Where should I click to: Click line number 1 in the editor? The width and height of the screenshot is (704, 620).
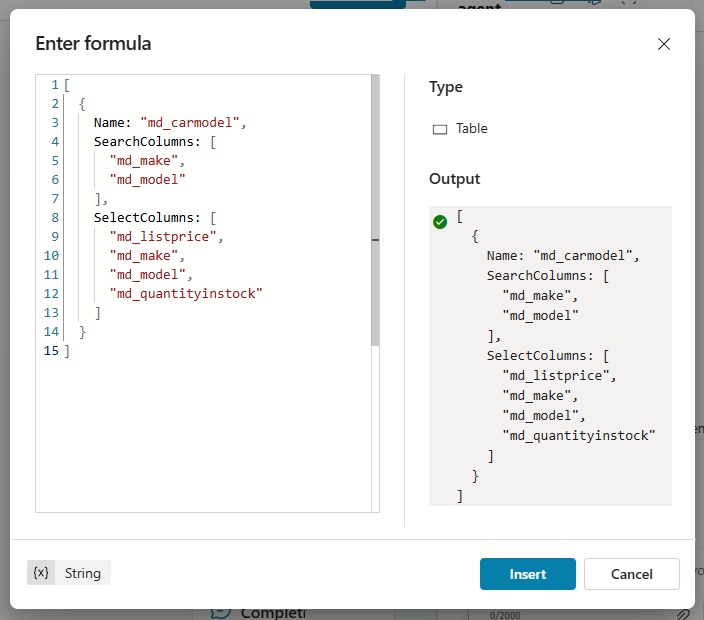tap(55, 84)
